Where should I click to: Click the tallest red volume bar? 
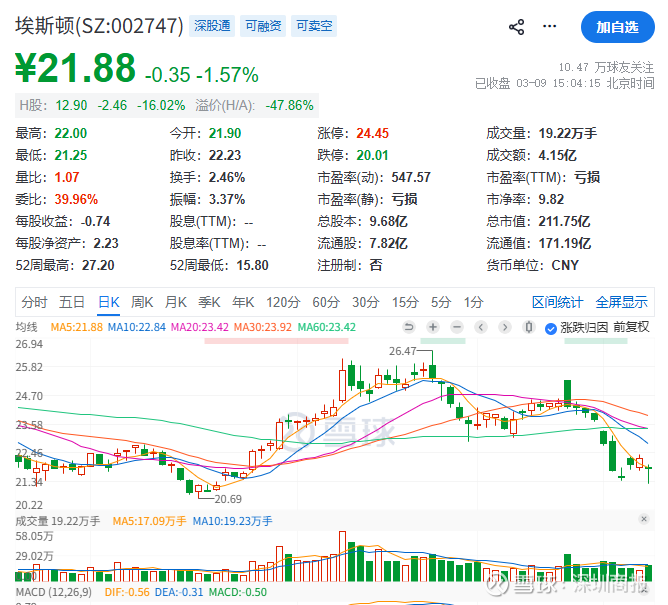pos(342,556)
